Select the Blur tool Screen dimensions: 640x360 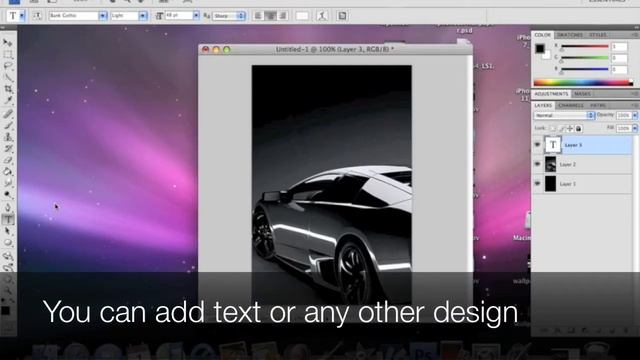7,183
